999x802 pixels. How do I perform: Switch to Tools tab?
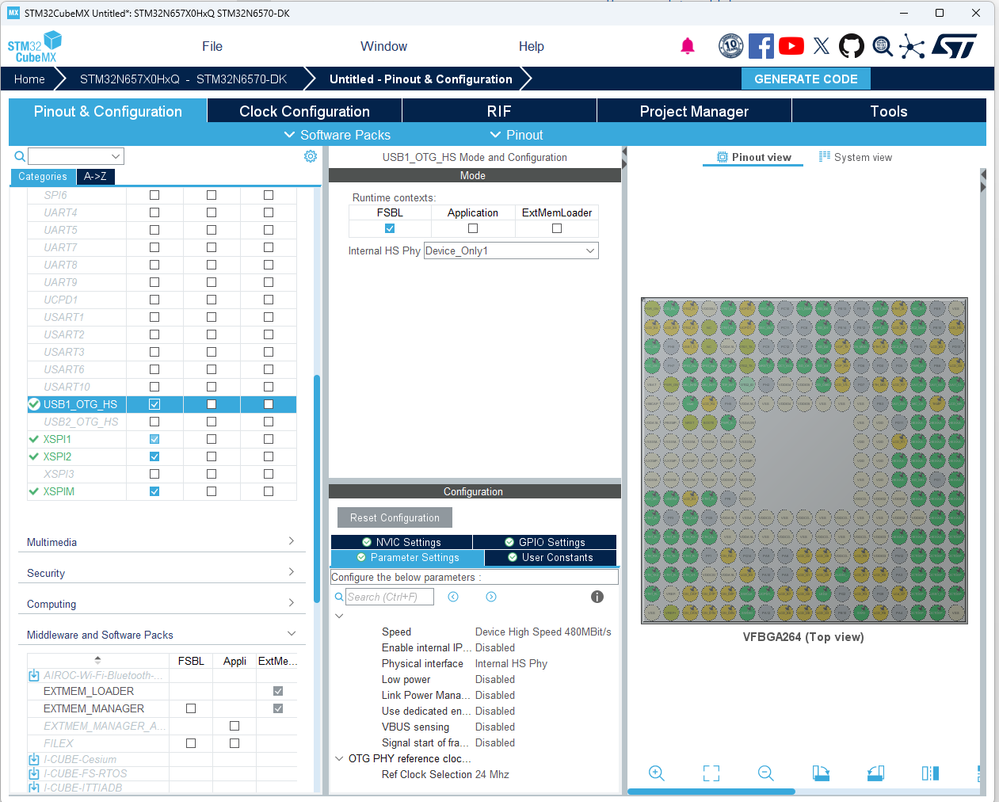889,111
